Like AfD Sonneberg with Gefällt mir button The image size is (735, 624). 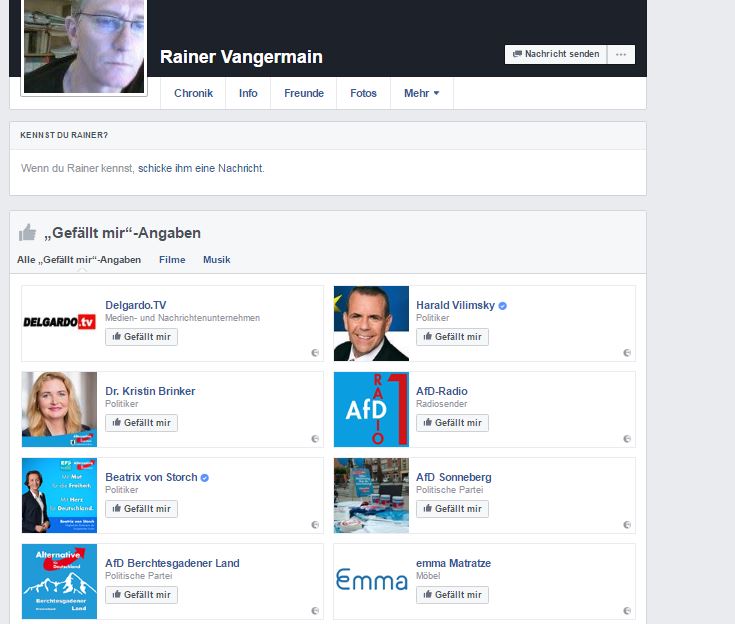(x=452, y=509)
